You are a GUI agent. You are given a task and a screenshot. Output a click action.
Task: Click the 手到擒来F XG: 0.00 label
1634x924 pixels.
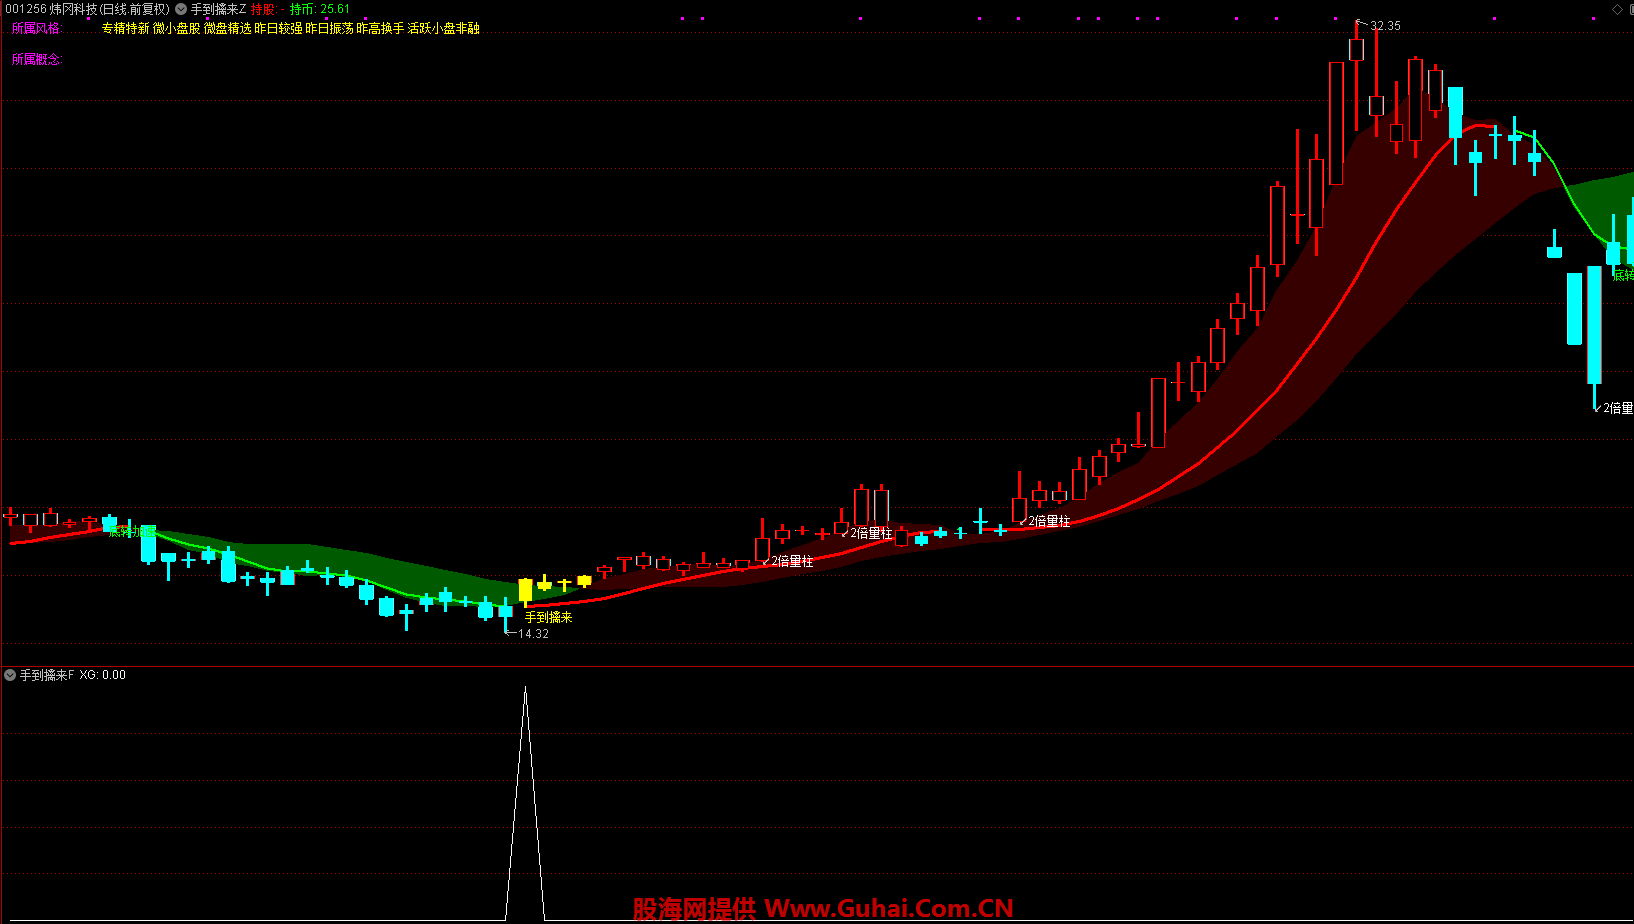coord(73,675)
